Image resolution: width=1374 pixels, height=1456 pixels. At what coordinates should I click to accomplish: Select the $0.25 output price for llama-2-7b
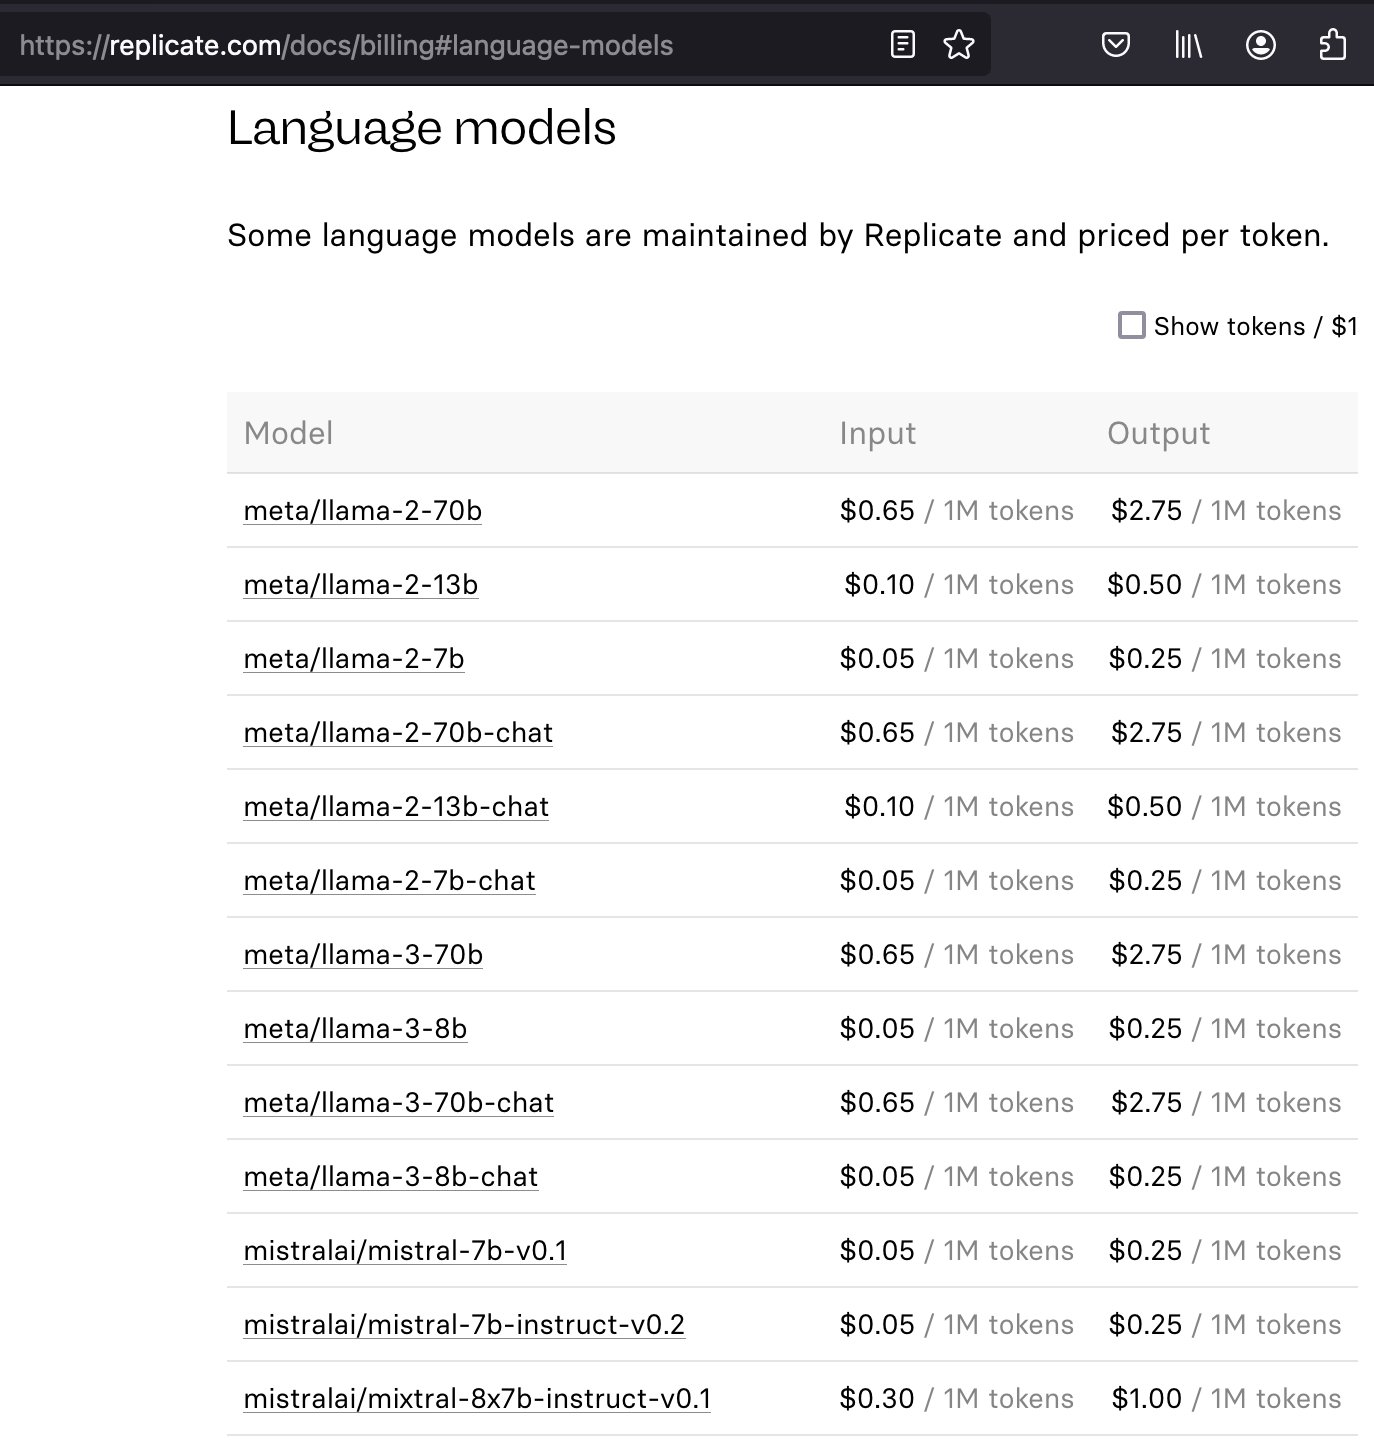pos(1145,659)
